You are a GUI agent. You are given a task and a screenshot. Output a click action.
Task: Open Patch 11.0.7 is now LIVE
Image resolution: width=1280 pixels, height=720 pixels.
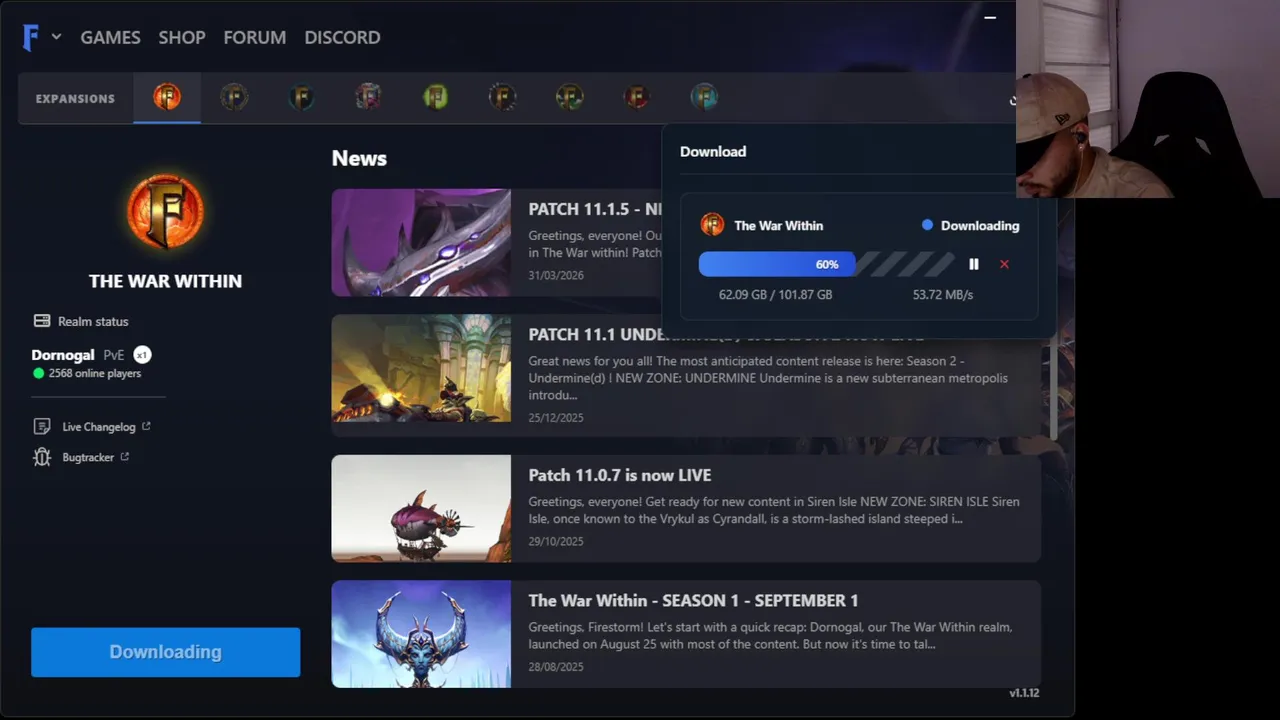[x=620, y=475]
